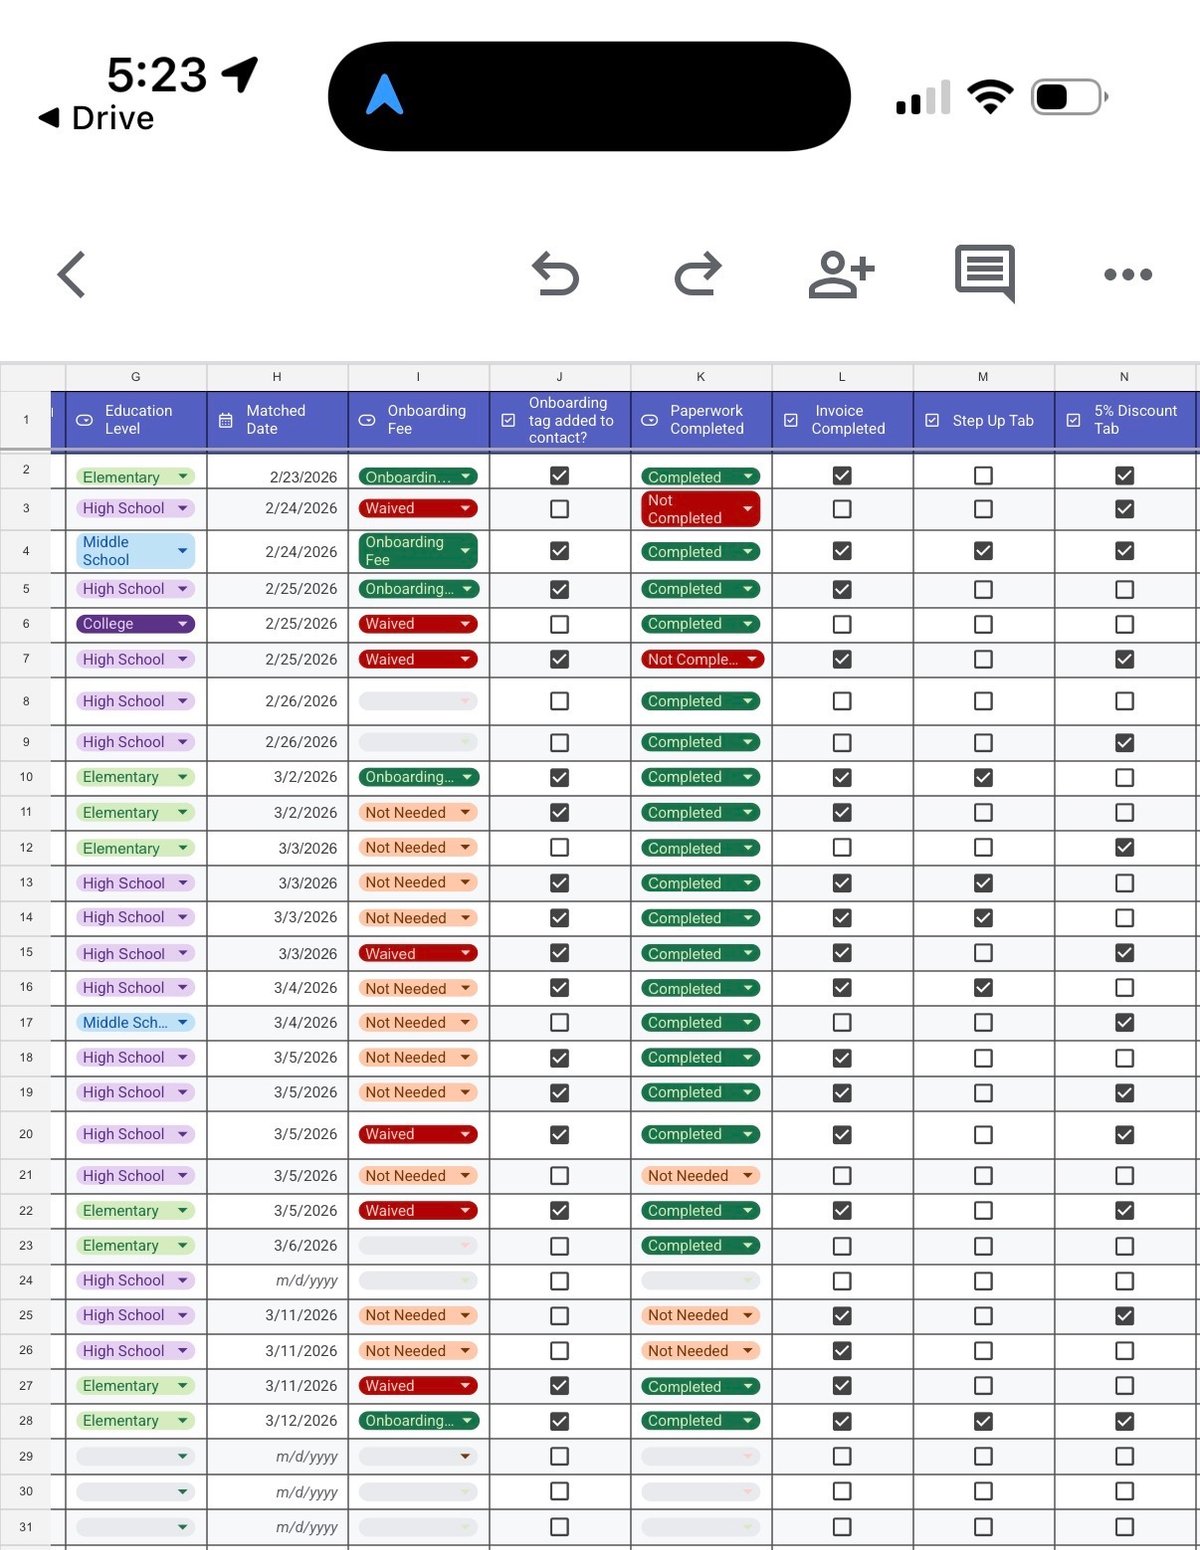Return to Drive via status bar link
The height and width of the screenshot is (1550, 1200).
click(97, 118)
